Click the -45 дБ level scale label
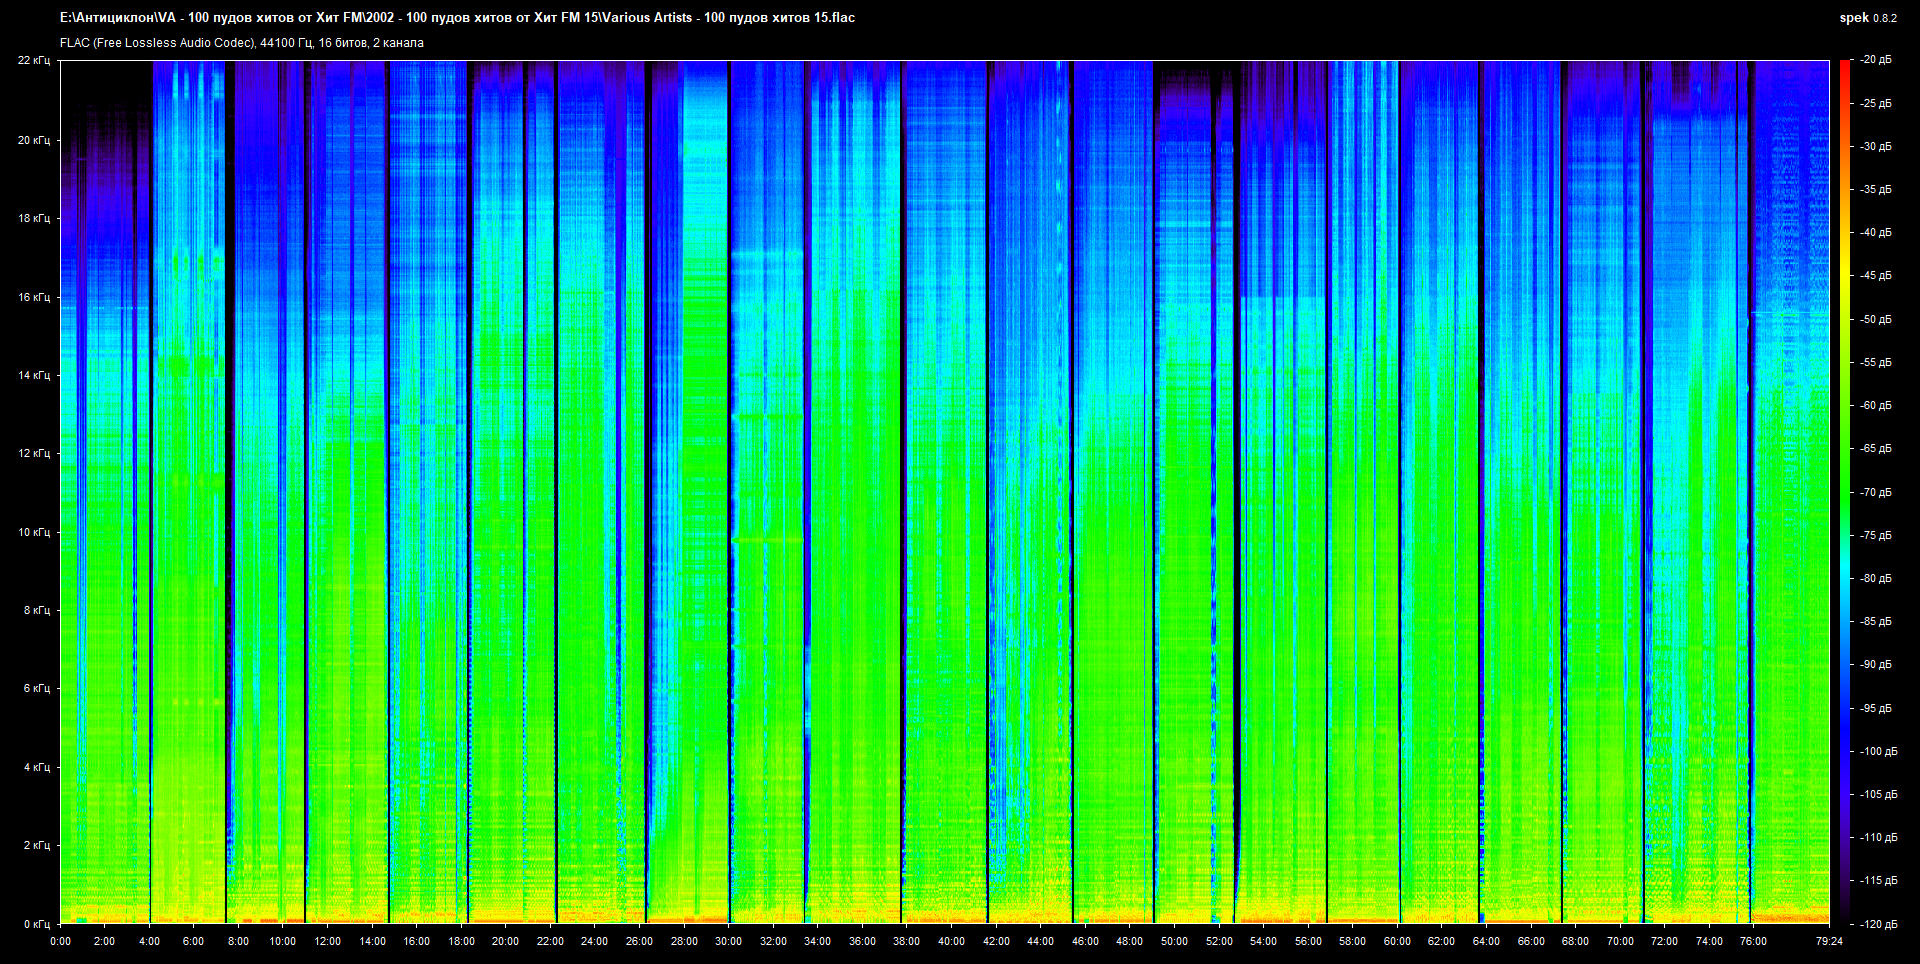 point(1875,276)
